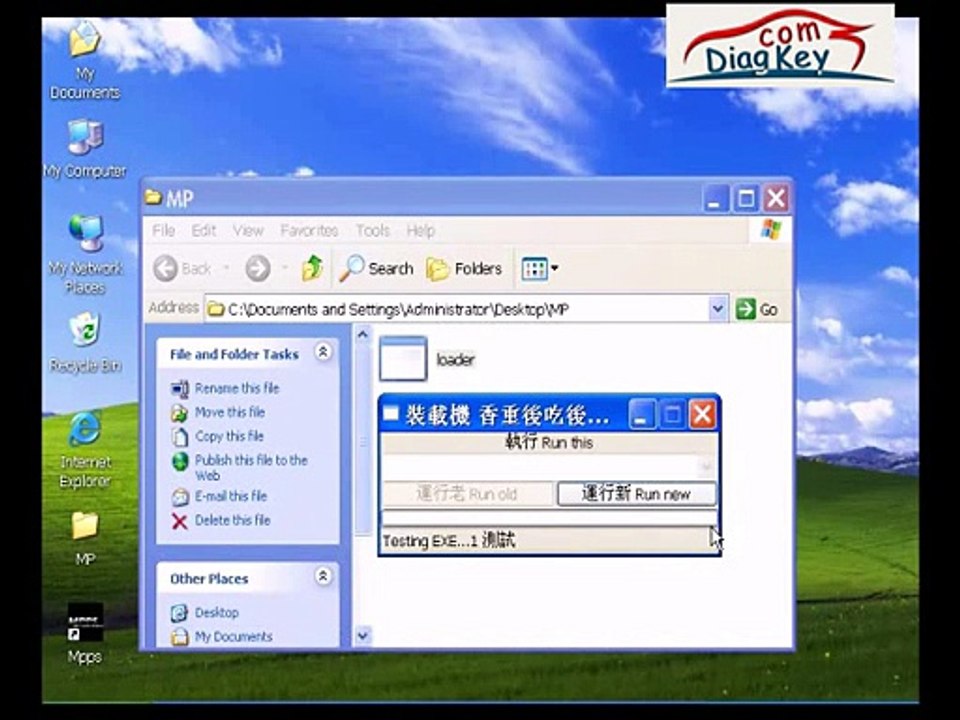The height and width of the screenshot is (720, 960).
Task: Collapse the File and Folder Tasks panel
Action: (323, 352)
